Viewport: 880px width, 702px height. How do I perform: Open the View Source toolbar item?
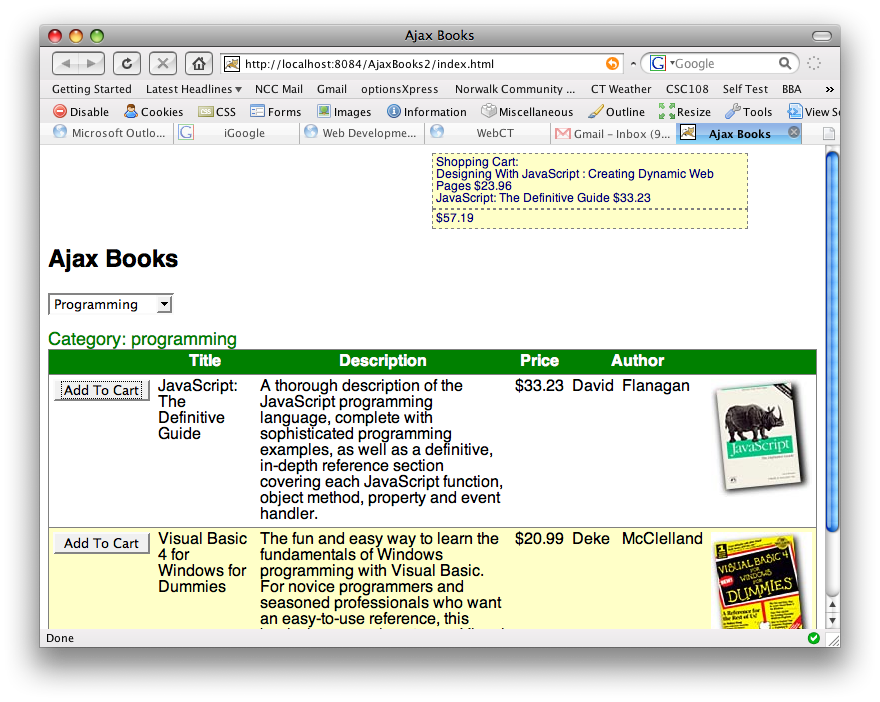pyautogui.click(x=813, y=112)
